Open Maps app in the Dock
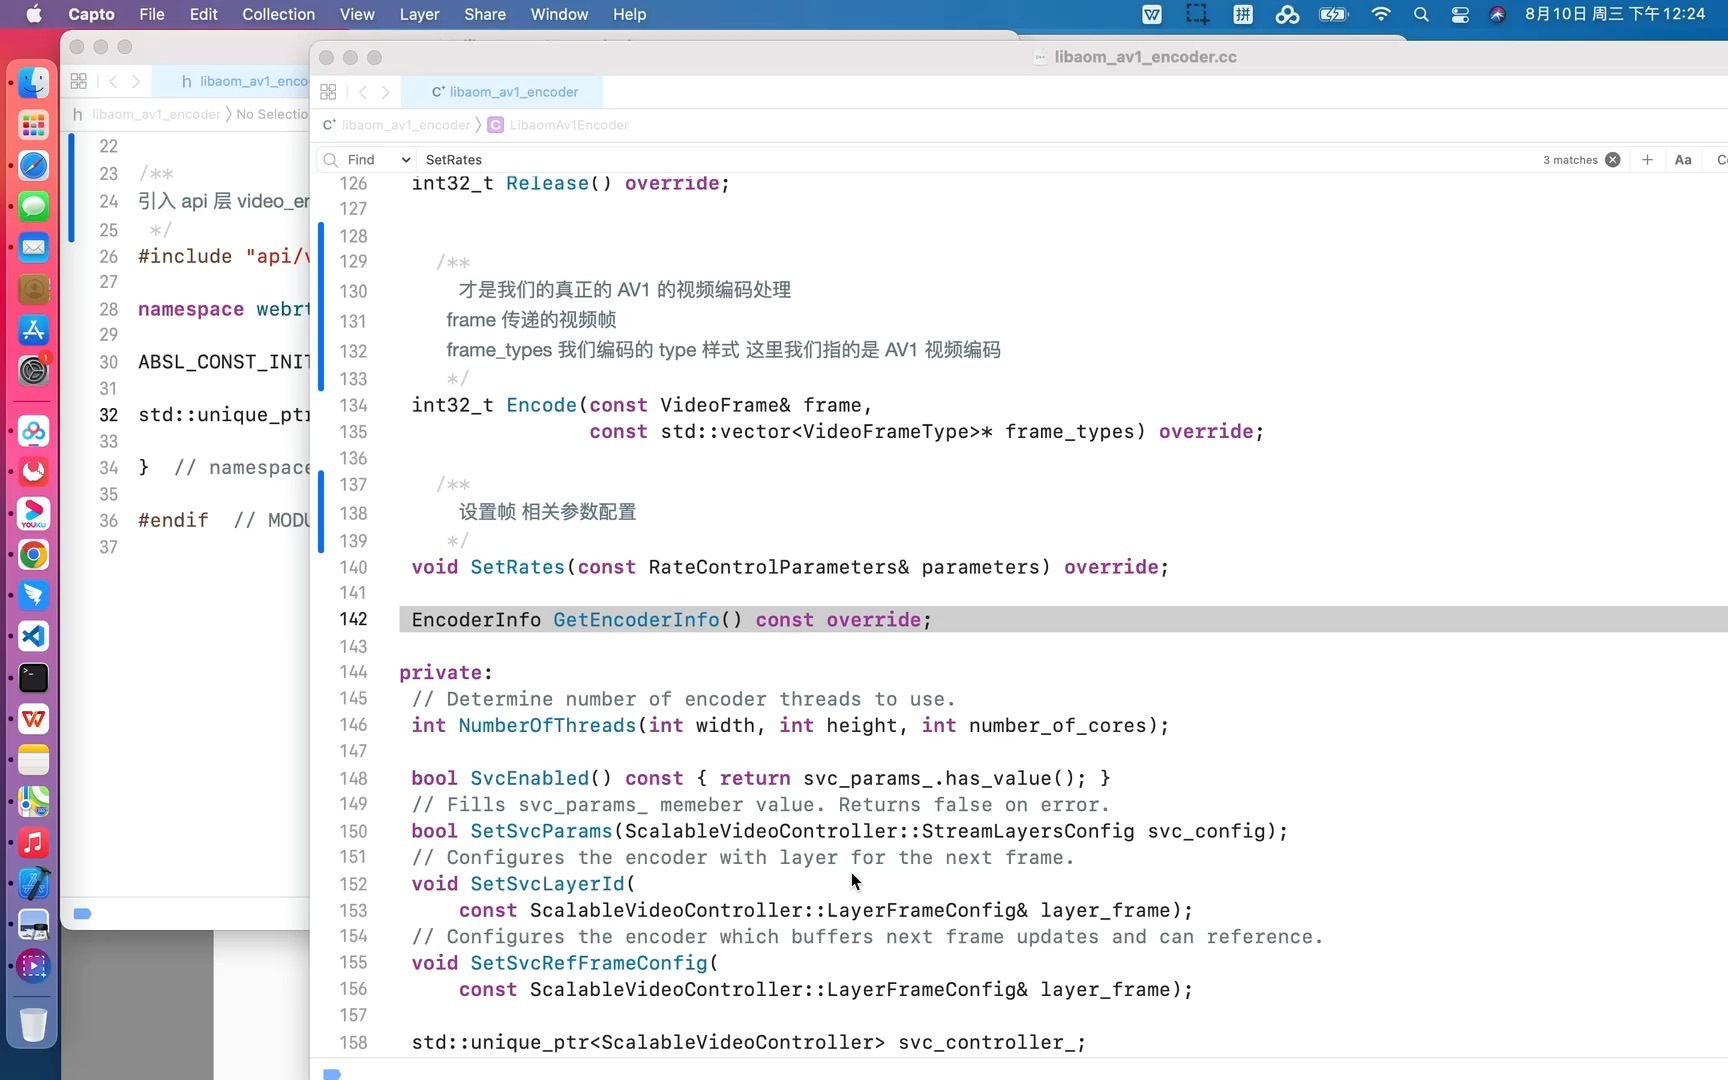The width and height of the screenshot is (1728, 1080). coord(33,802)
